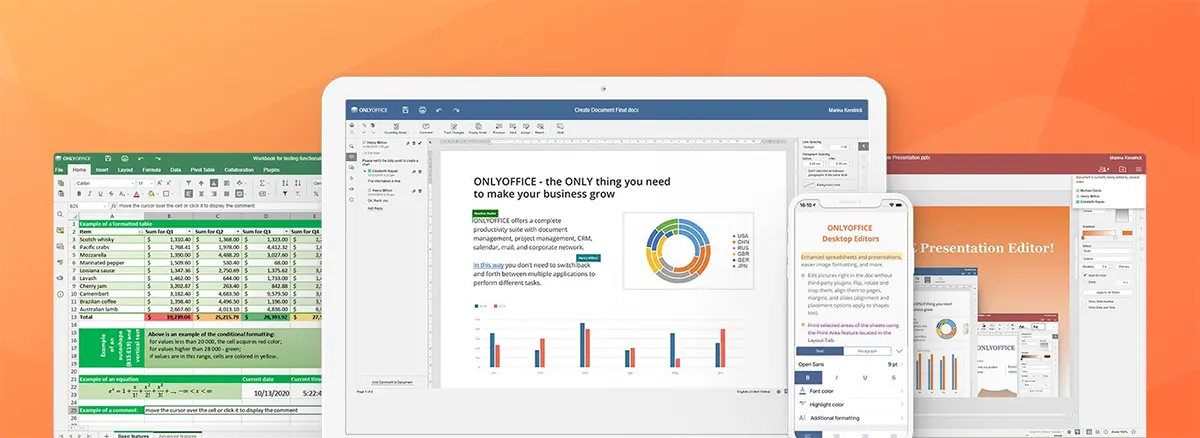Viewport: 1200px width, 438px height.
Task: Toggle Strikethrough on the phone formatting bar
Action: tap(894, 377)
